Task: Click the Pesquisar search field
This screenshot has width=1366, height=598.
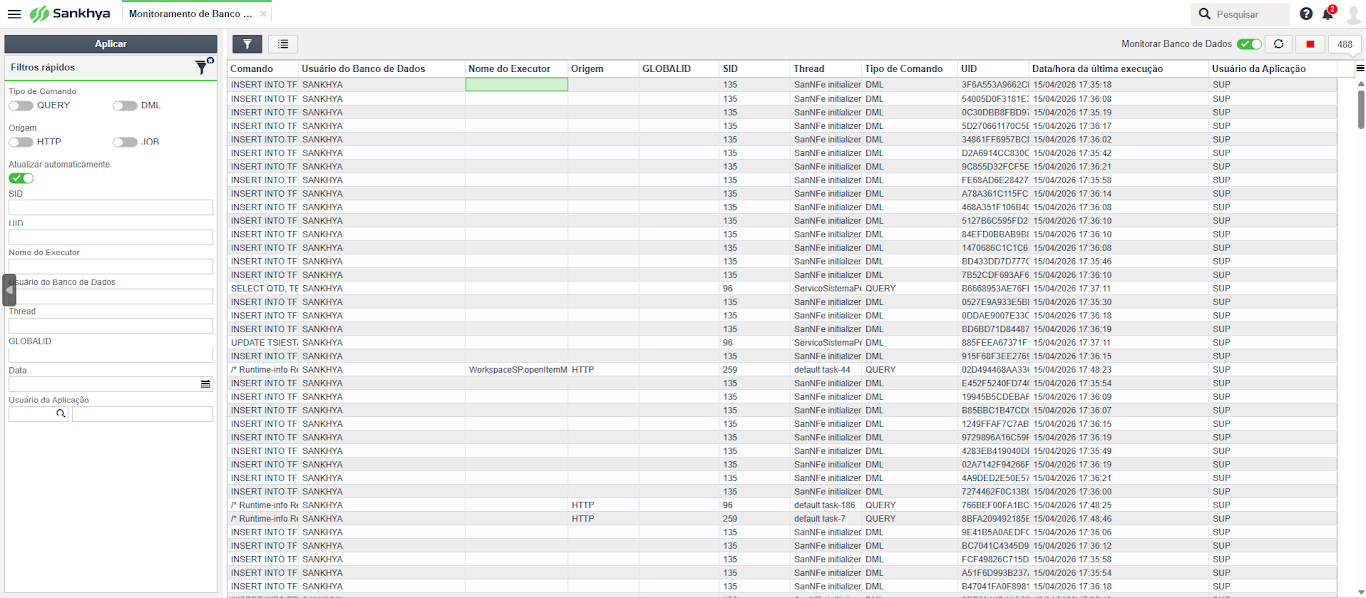Action: (x=1240, y=14)
